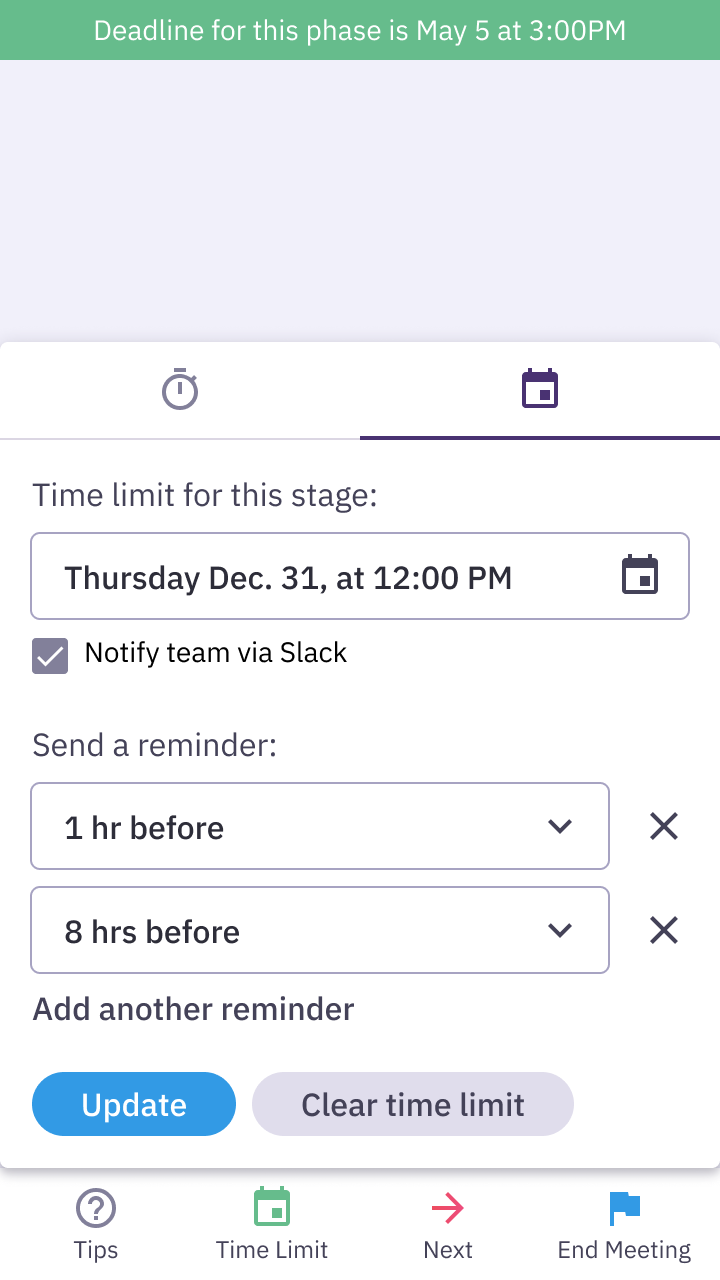
Task: Remove the "1 hr before" reminder
Action: pos(663,826)
